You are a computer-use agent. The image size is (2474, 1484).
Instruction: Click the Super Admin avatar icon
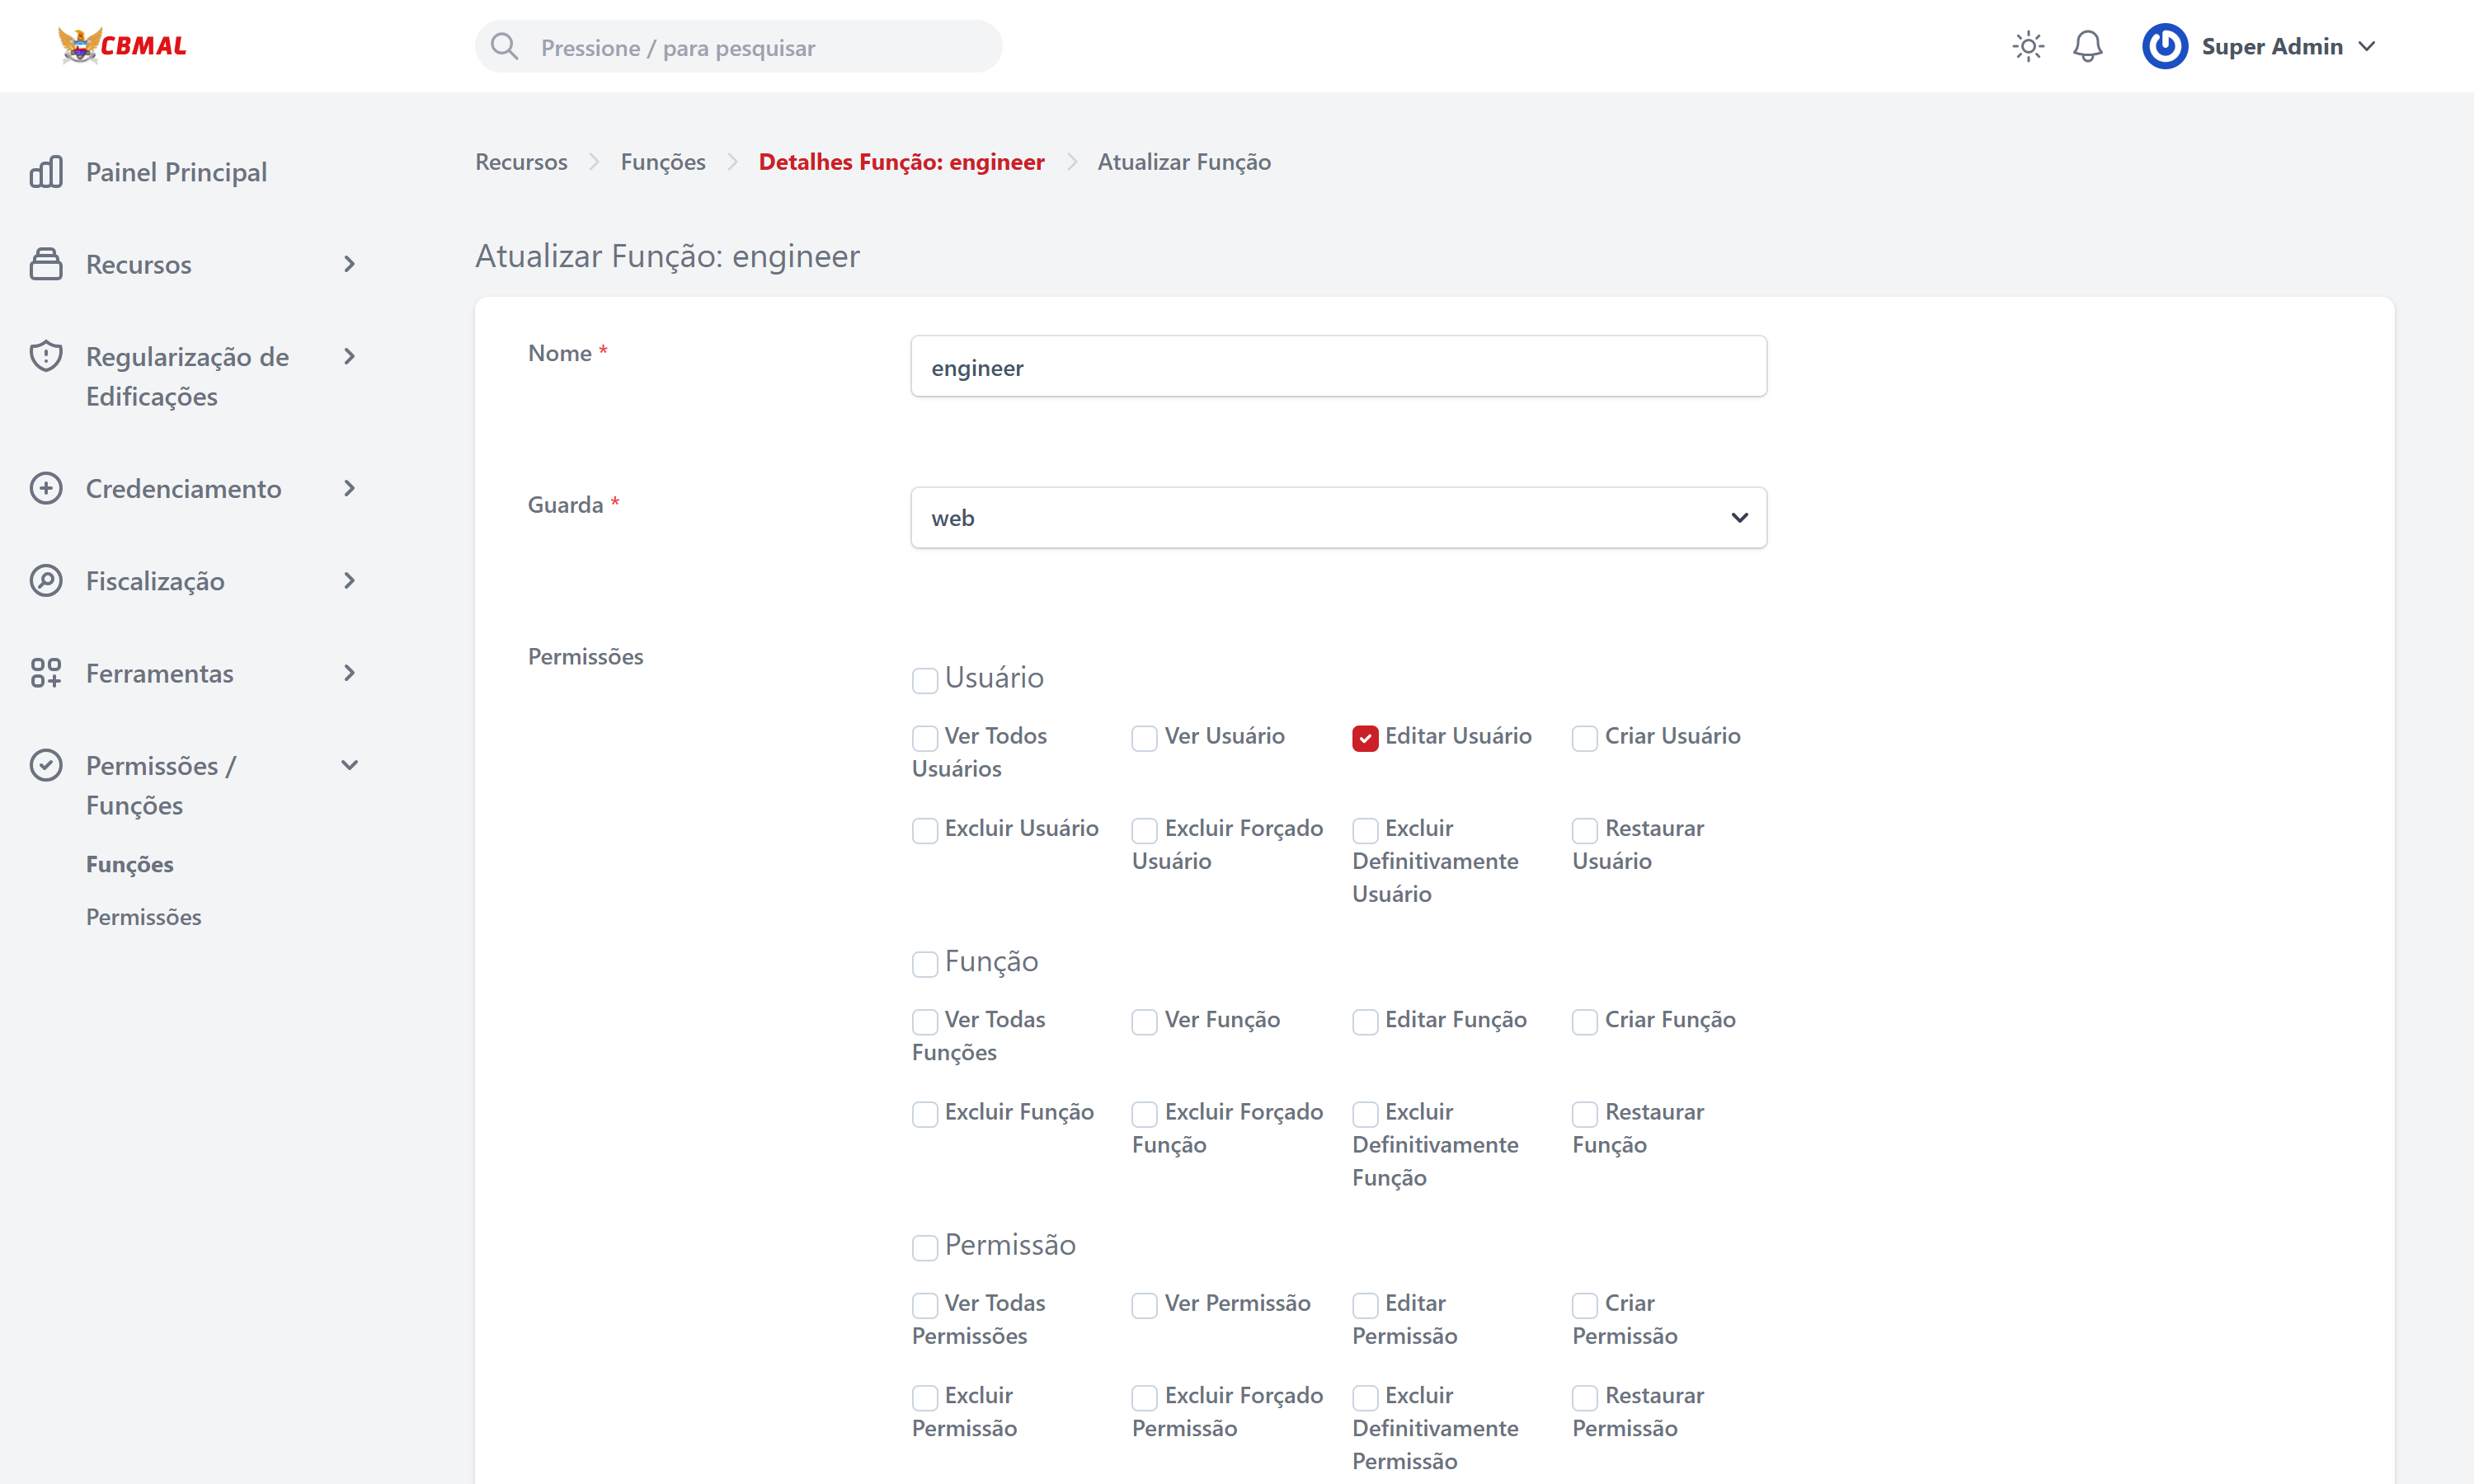click(x=2164, y=46)
